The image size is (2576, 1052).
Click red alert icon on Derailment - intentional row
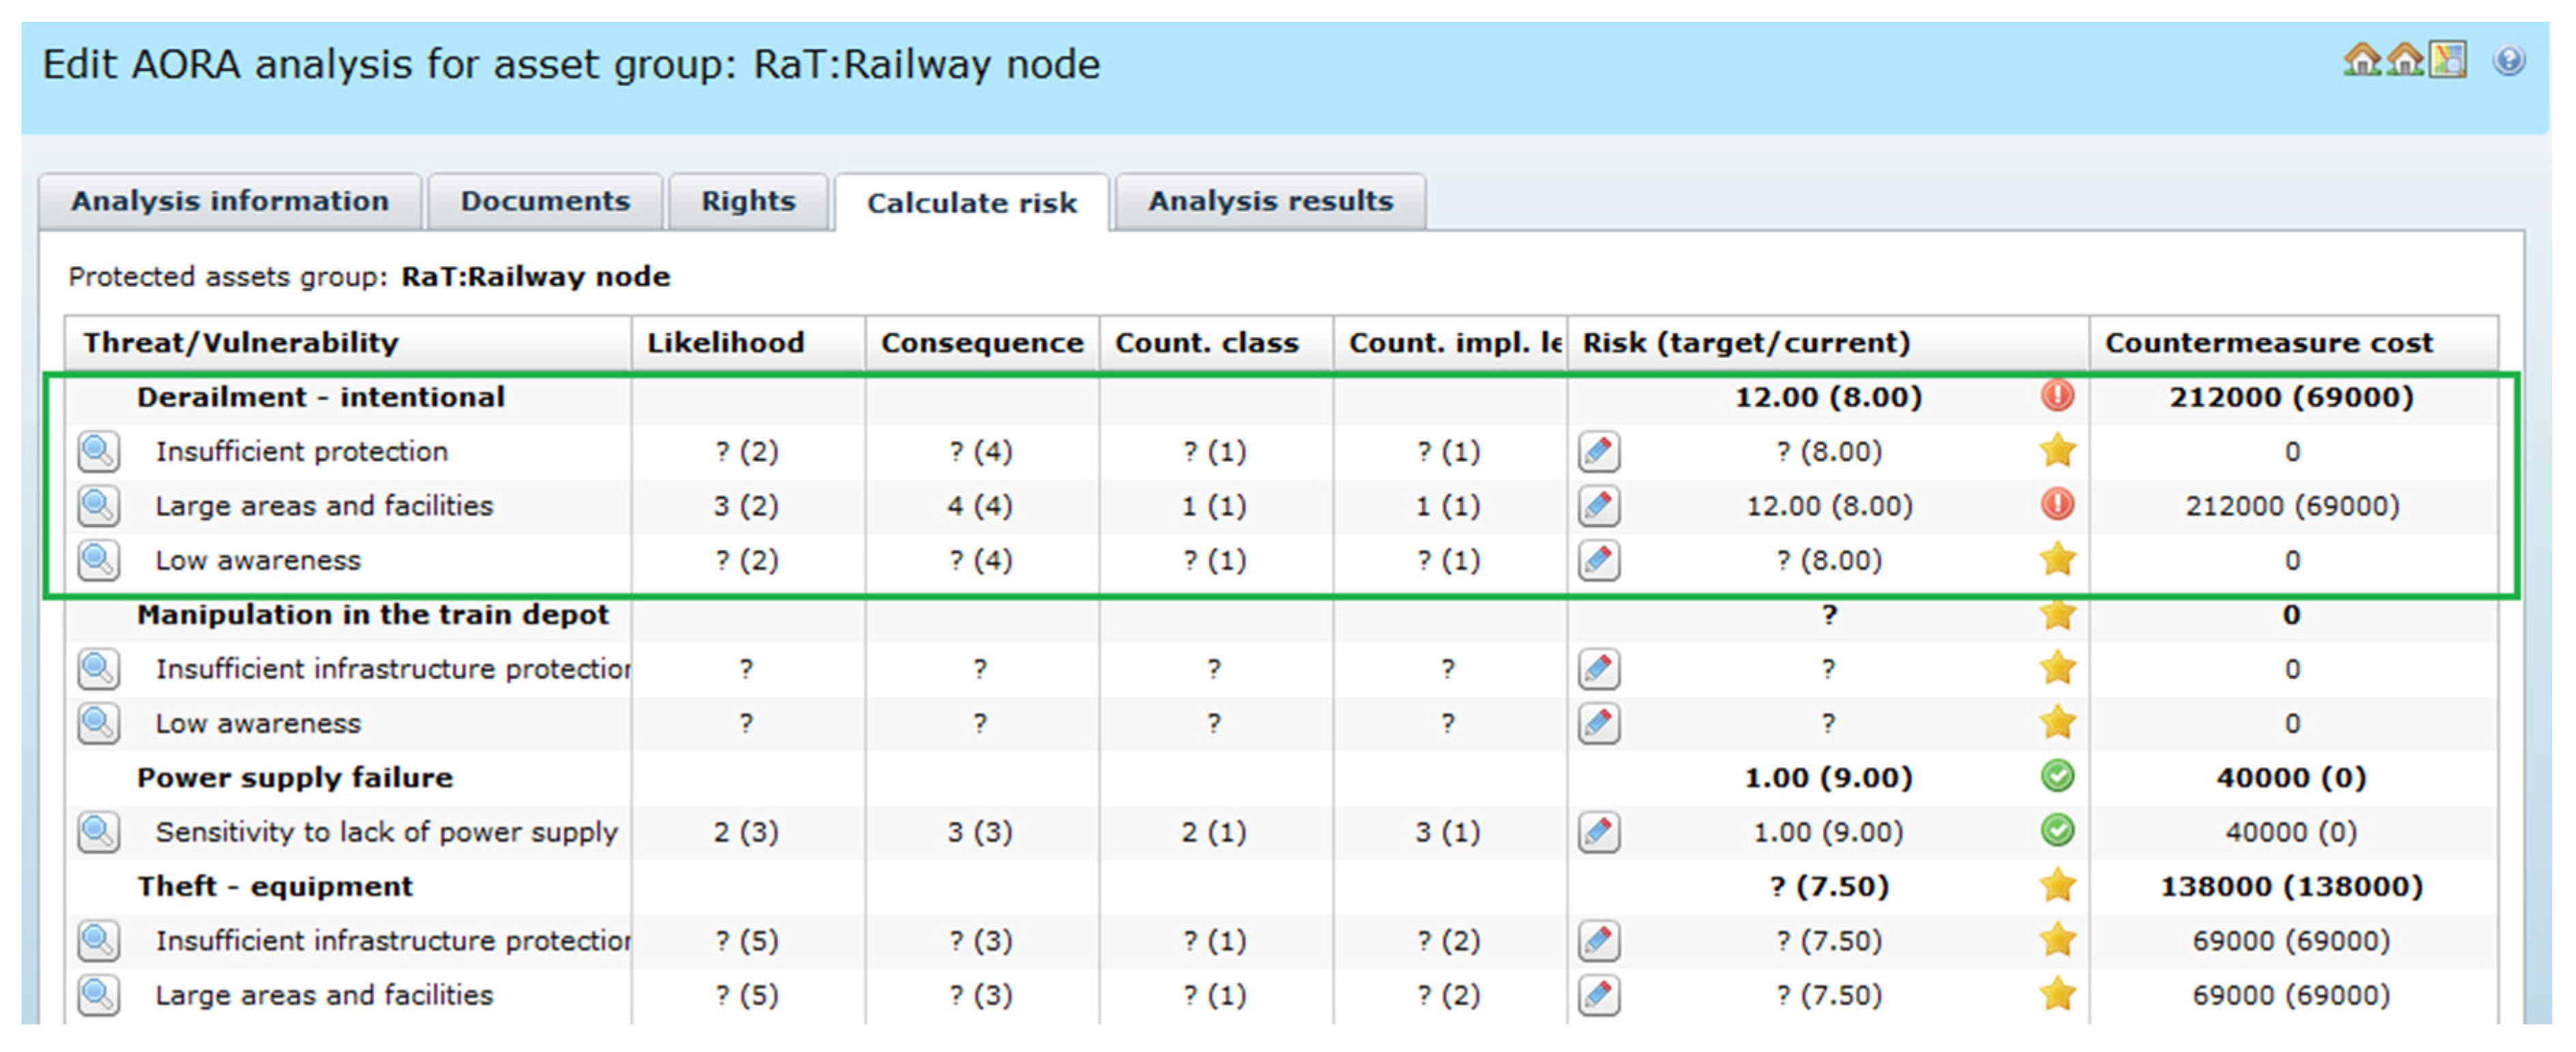click(2057, 397)
